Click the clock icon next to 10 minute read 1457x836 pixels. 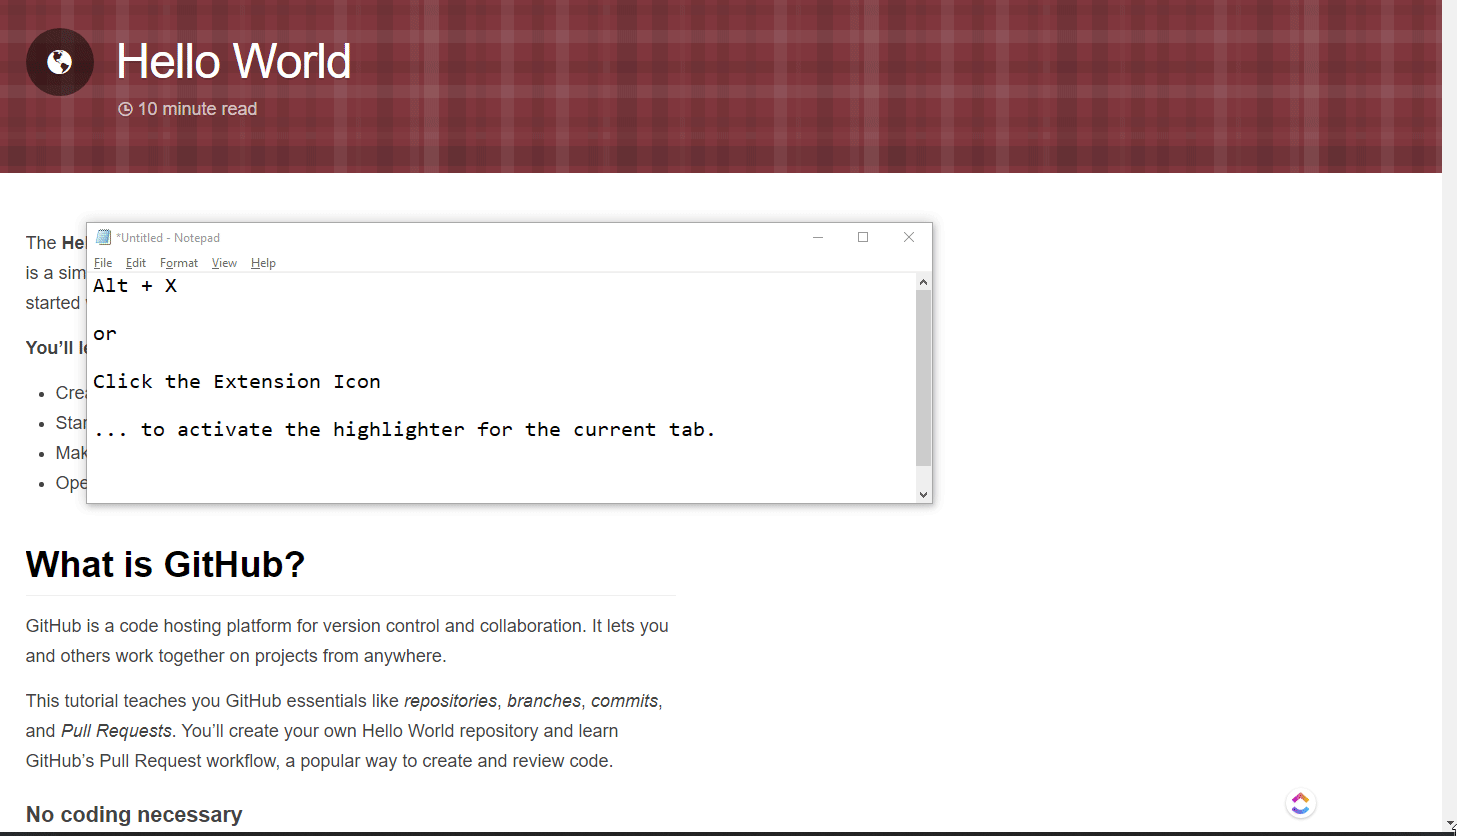point(125,109)
